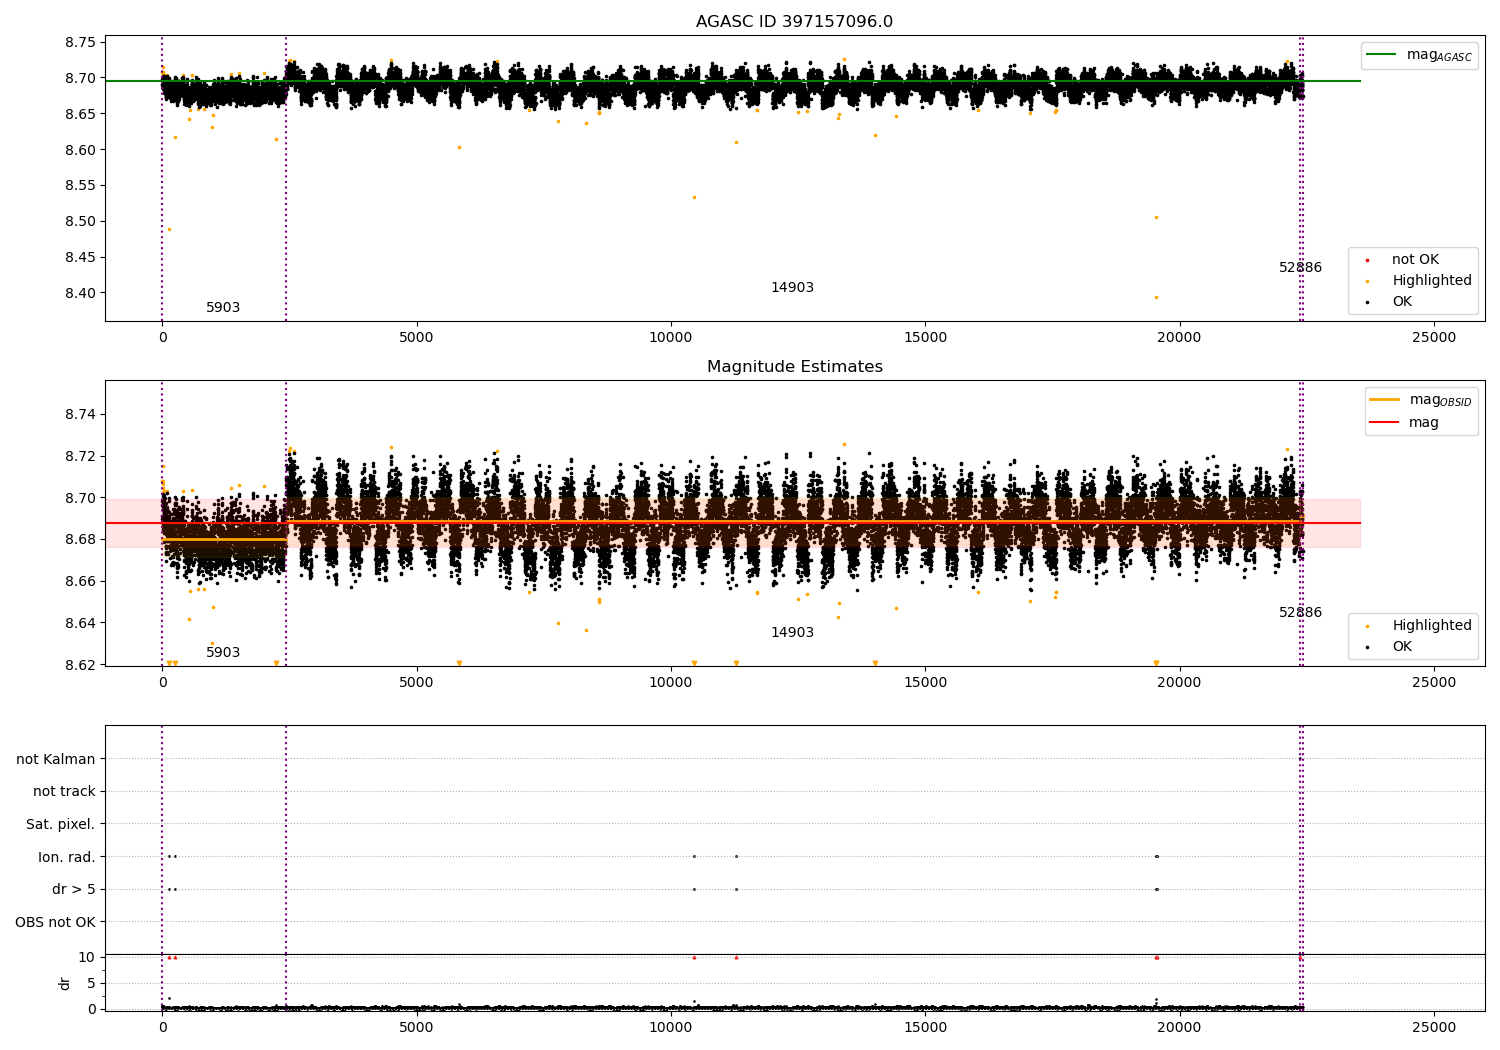1500x1050 pixels.
Task: Click the '8.55' y-axis tick of top plot
Action: coord(79,186)
